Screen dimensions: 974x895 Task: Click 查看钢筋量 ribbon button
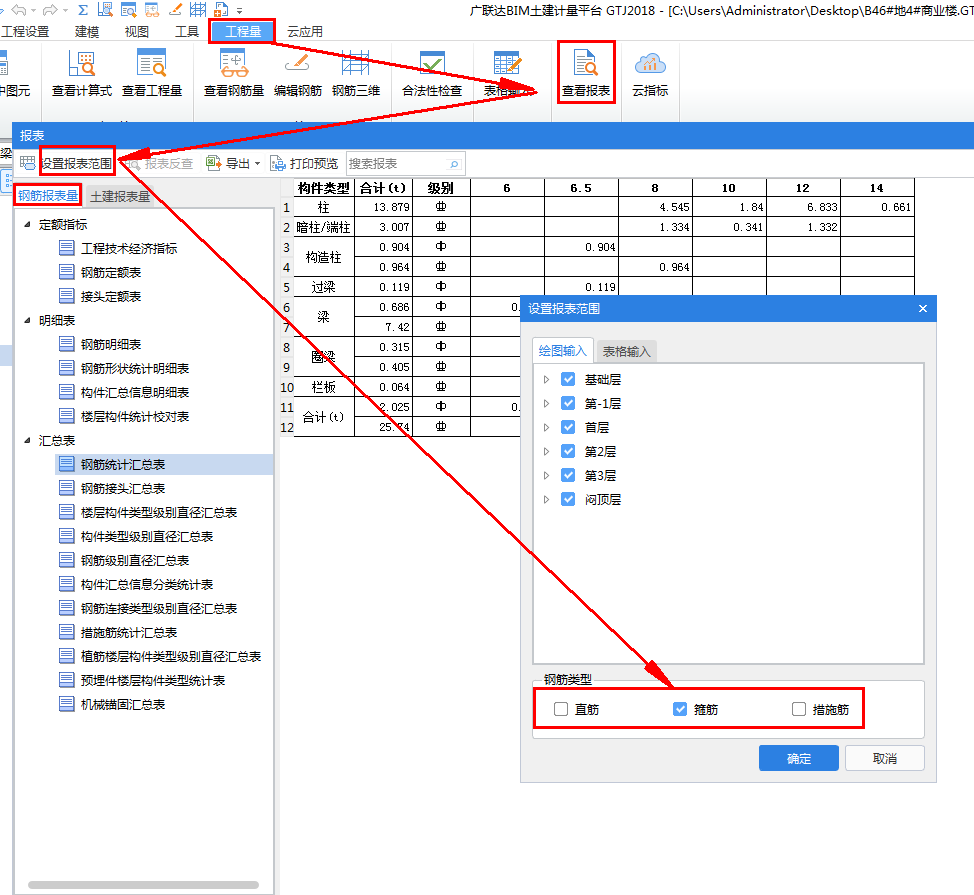coord(234,73)
